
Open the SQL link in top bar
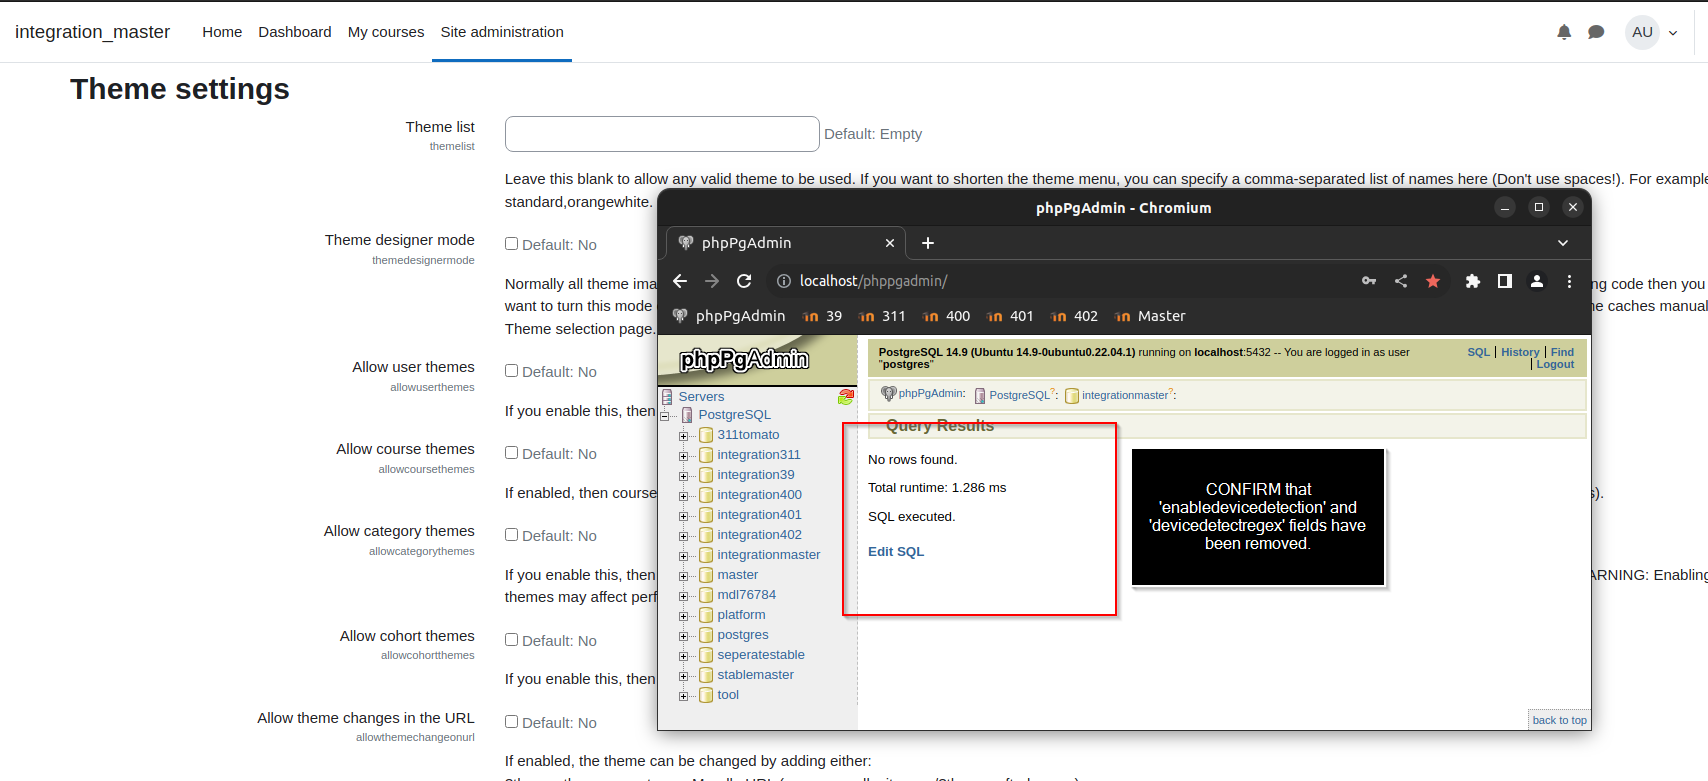(1478, 352)
